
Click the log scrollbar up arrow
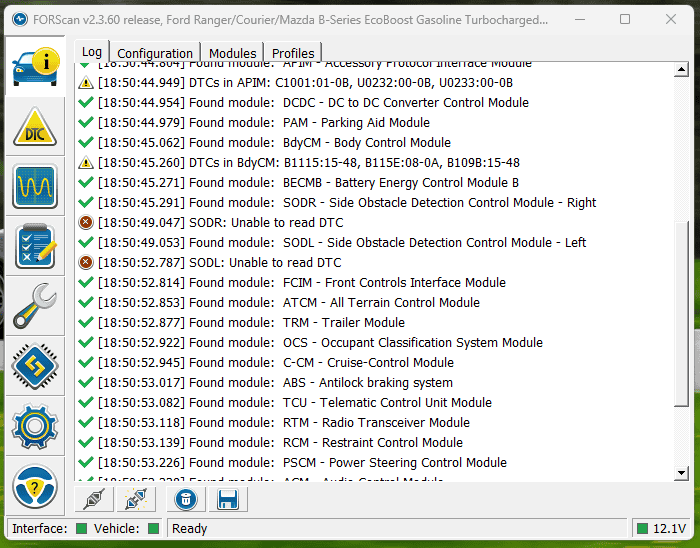pyautogui.click(x=681, y=70)
